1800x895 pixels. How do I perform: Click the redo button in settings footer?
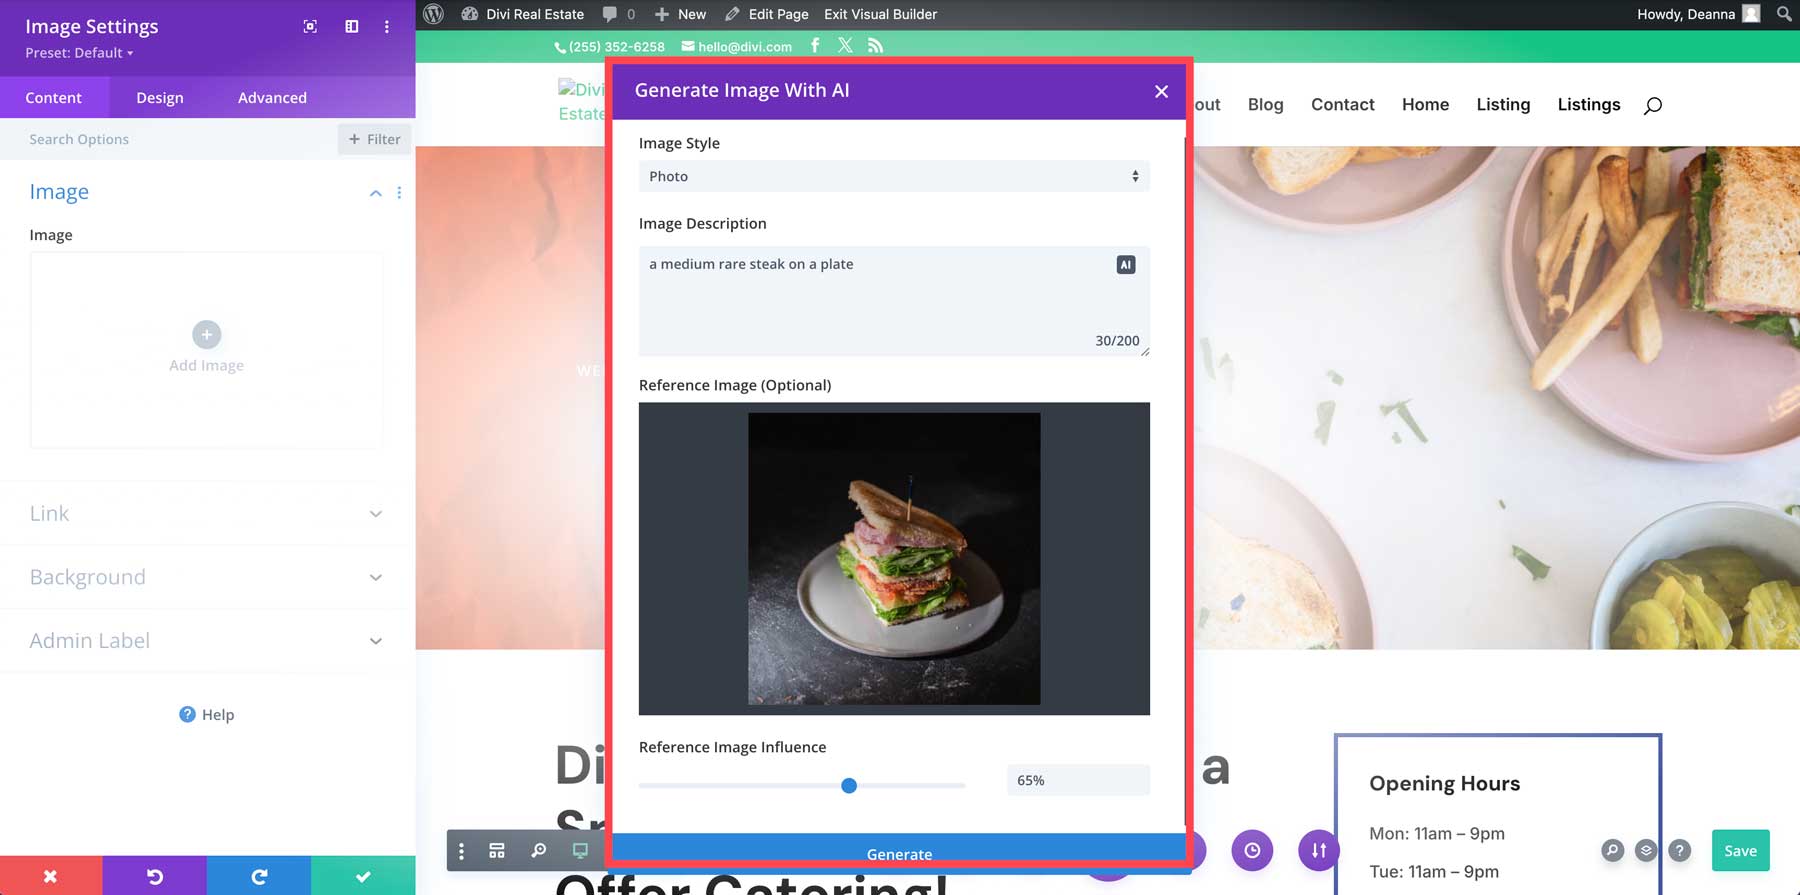[259, 876]
